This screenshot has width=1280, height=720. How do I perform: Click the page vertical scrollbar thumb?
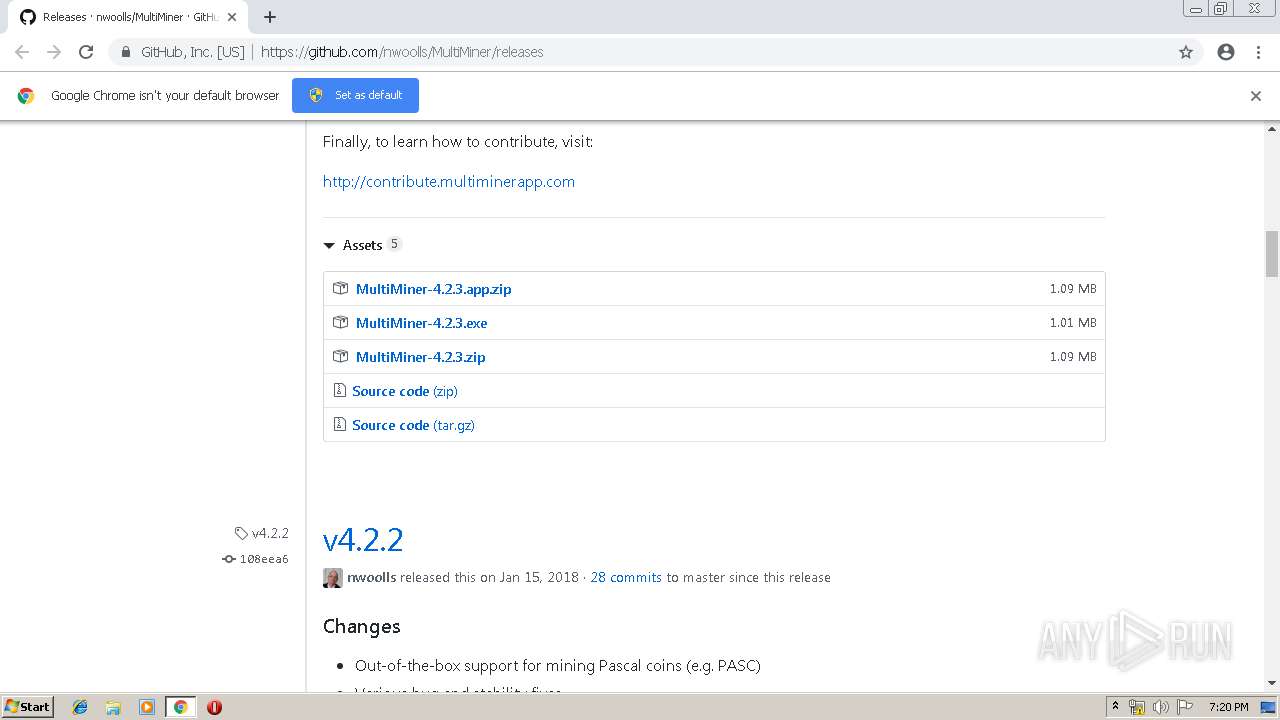click(1272, 254)
